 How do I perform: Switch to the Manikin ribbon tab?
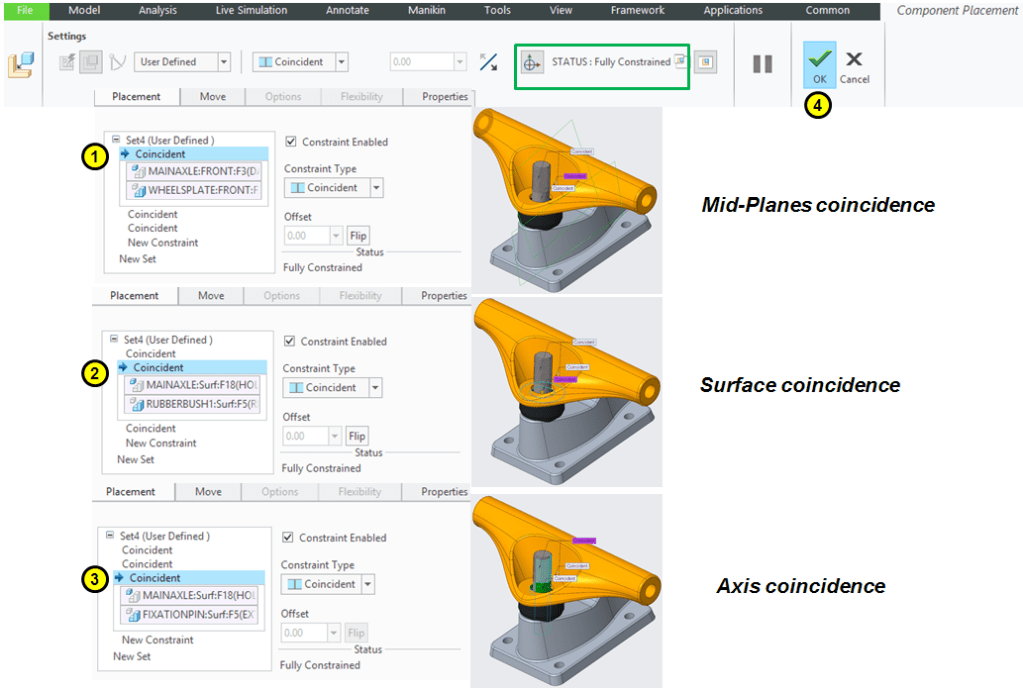tap(427, 10)
